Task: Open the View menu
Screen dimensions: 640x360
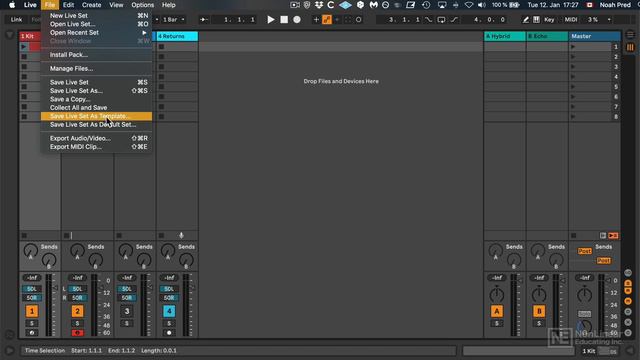Action: click(x=116, y=5)
